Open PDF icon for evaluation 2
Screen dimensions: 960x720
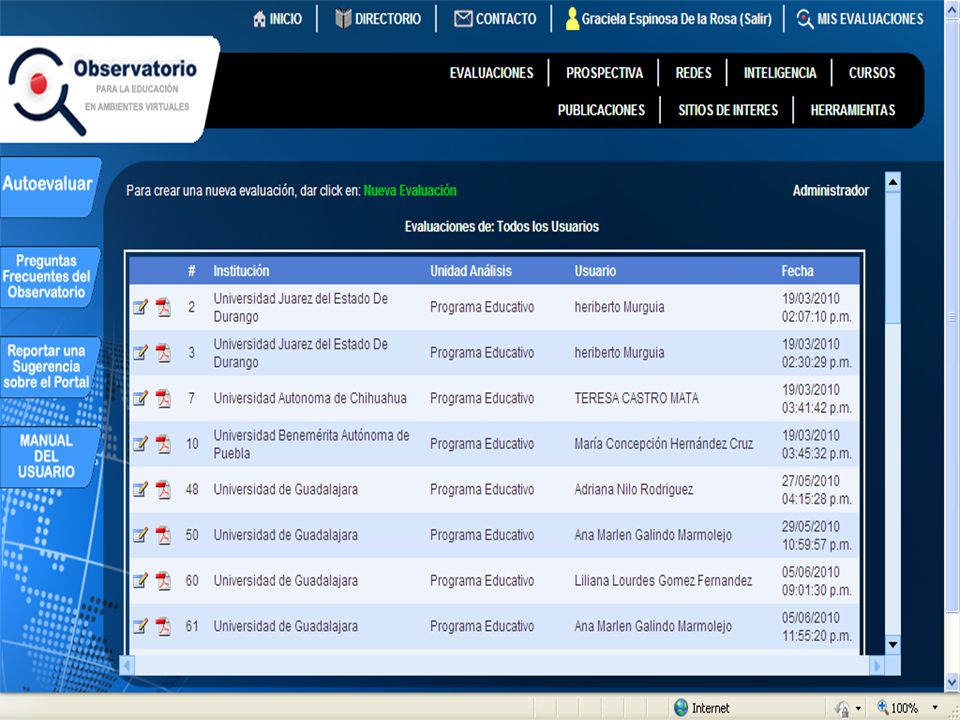click(163, 307)
